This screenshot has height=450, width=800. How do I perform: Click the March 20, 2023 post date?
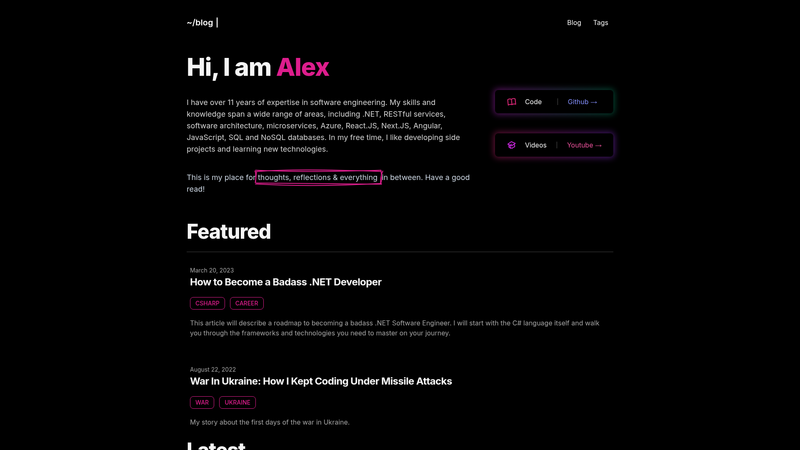tap(212, 270)
